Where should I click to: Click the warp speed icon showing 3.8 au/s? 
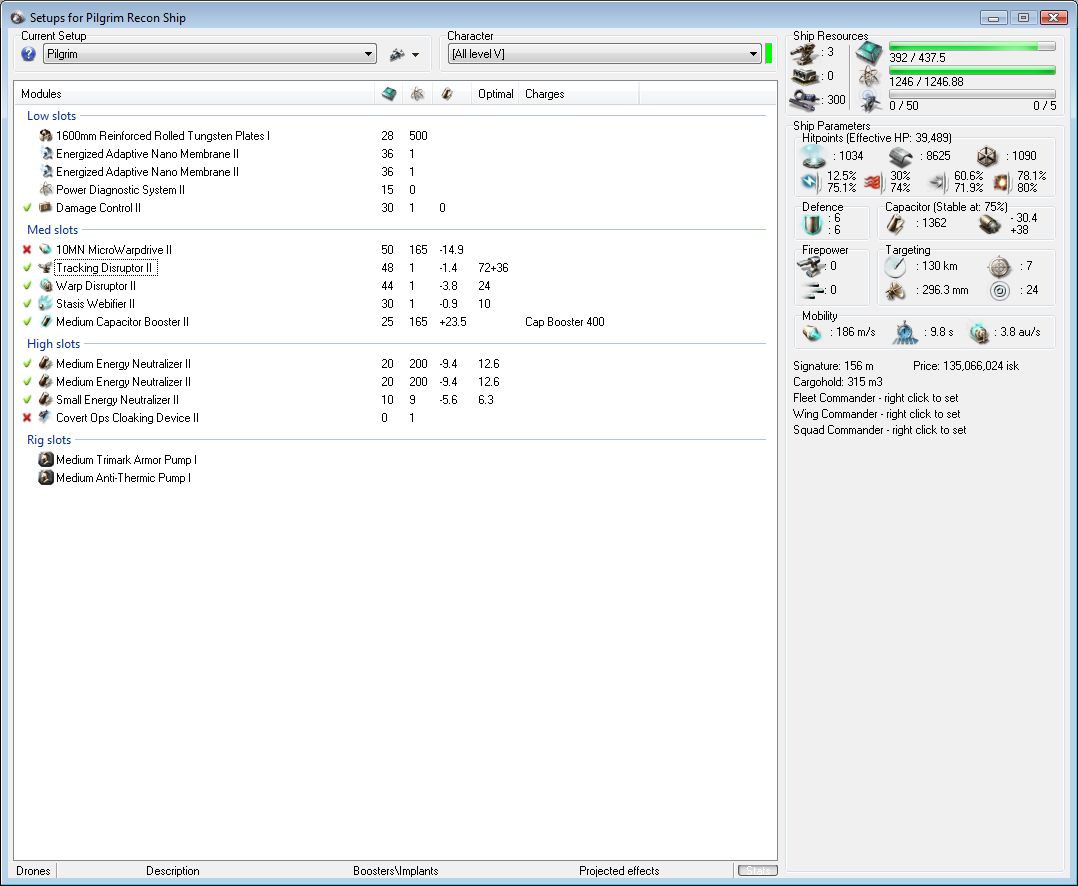click(x=979, y=333)
